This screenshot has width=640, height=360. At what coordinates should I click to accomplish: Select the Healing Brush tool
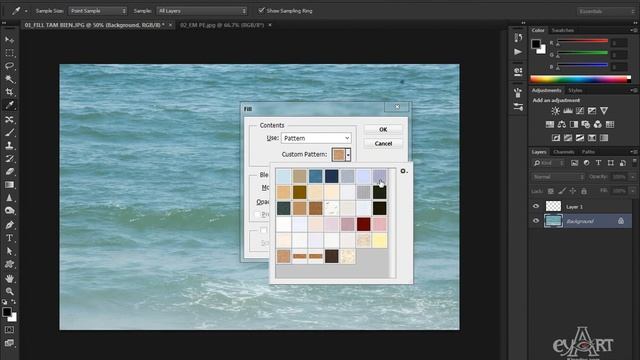point(9,119)
